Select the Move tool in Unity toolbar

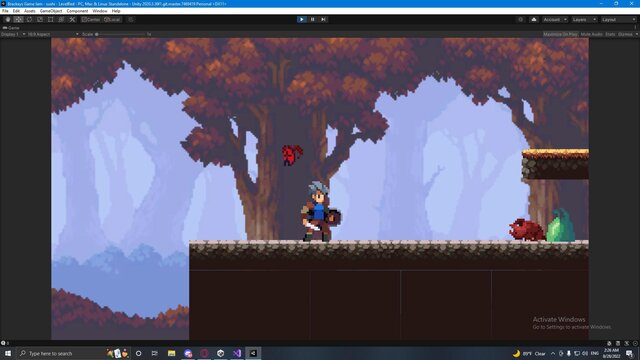[18, 20]
